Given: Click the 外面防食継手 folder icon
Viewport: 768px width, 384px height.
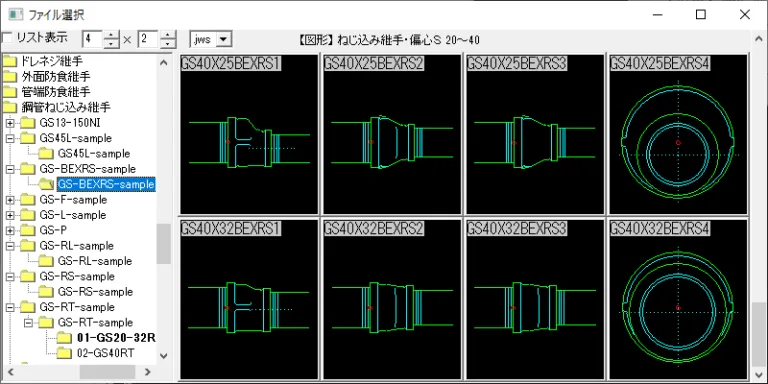Looking at the screenshot, I should [9, 76].
